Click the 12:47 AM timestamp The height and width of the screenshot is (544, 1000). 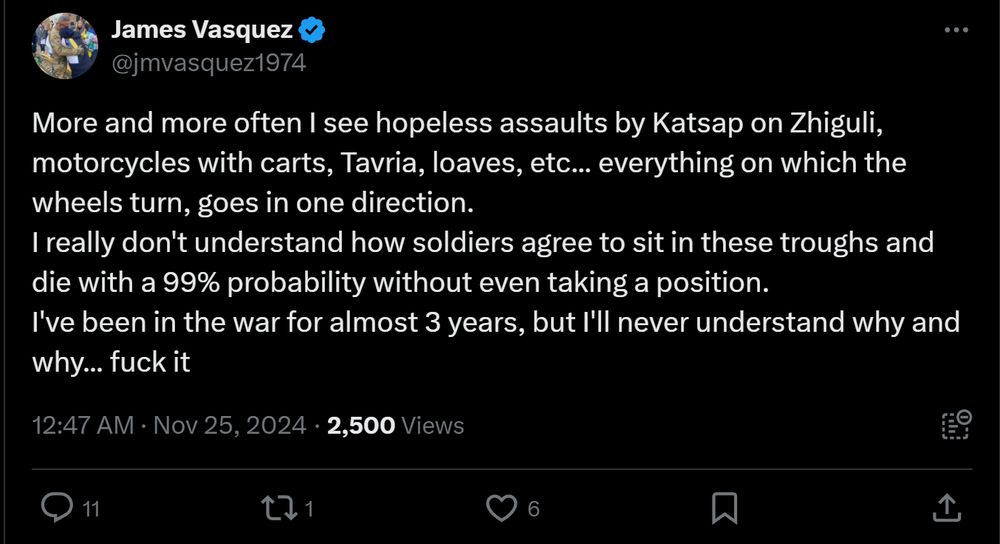tap(83, 425)
